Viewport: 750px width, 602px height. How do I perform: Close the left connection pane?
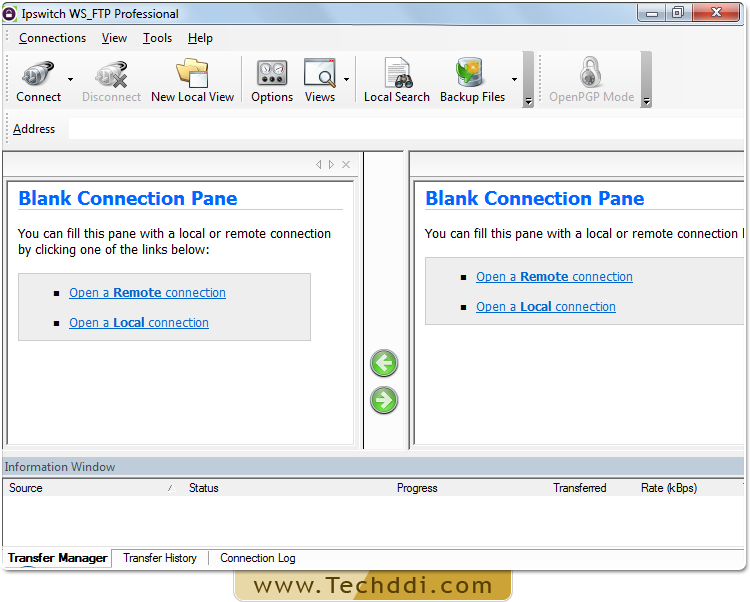coord(346,164)
